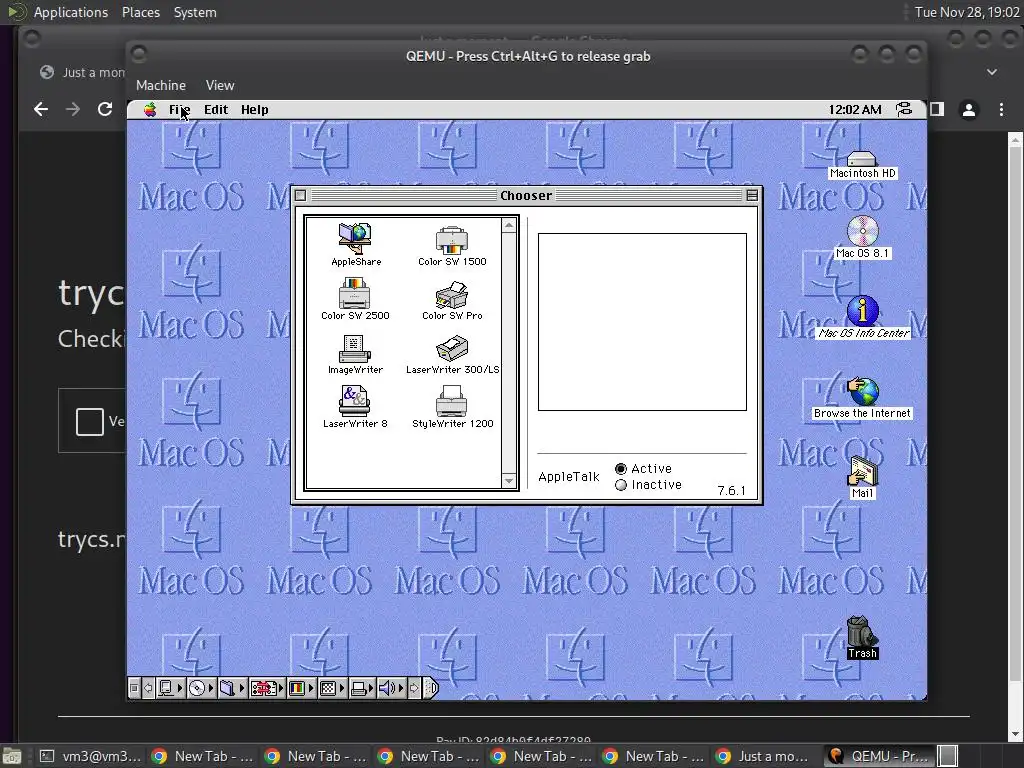
Task: Open the Places menu in top panel
Action: pos(141,12)
